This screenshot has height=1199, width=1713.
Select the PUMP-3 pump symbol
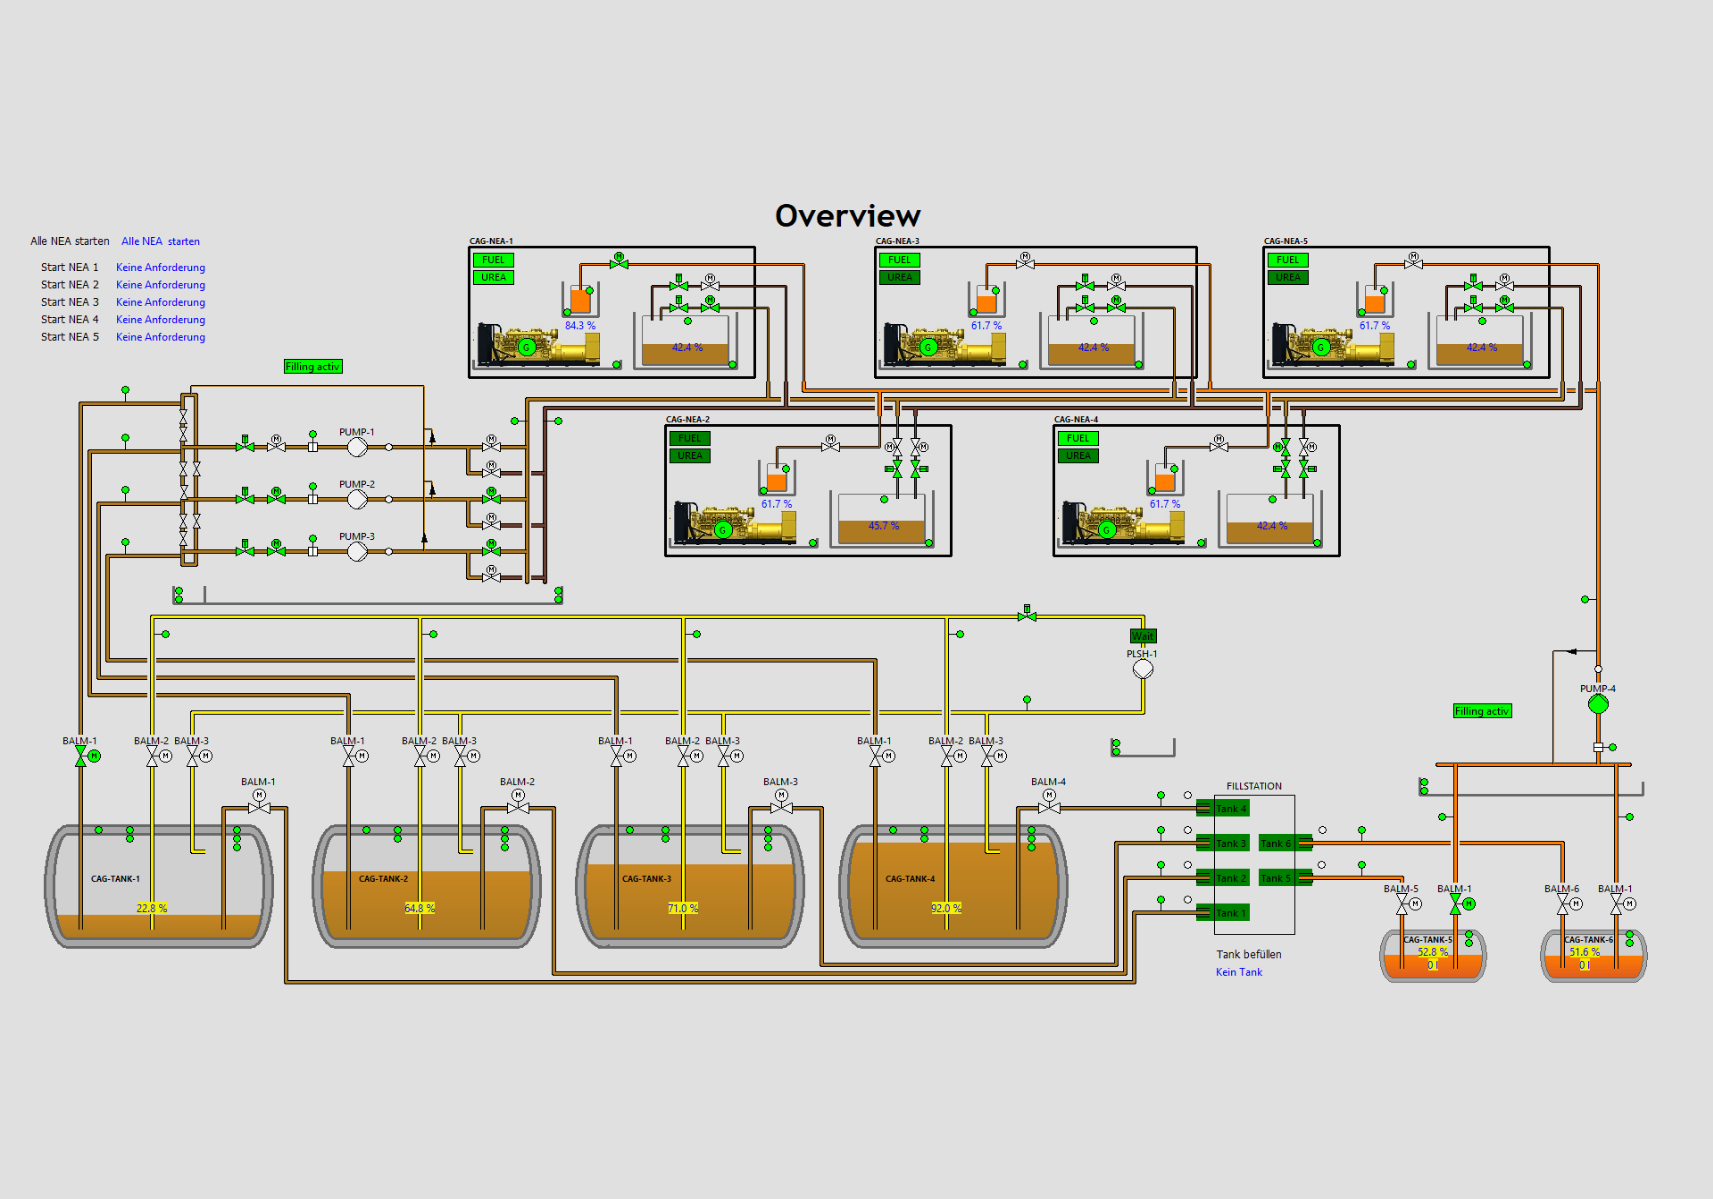tap(356, 550)
